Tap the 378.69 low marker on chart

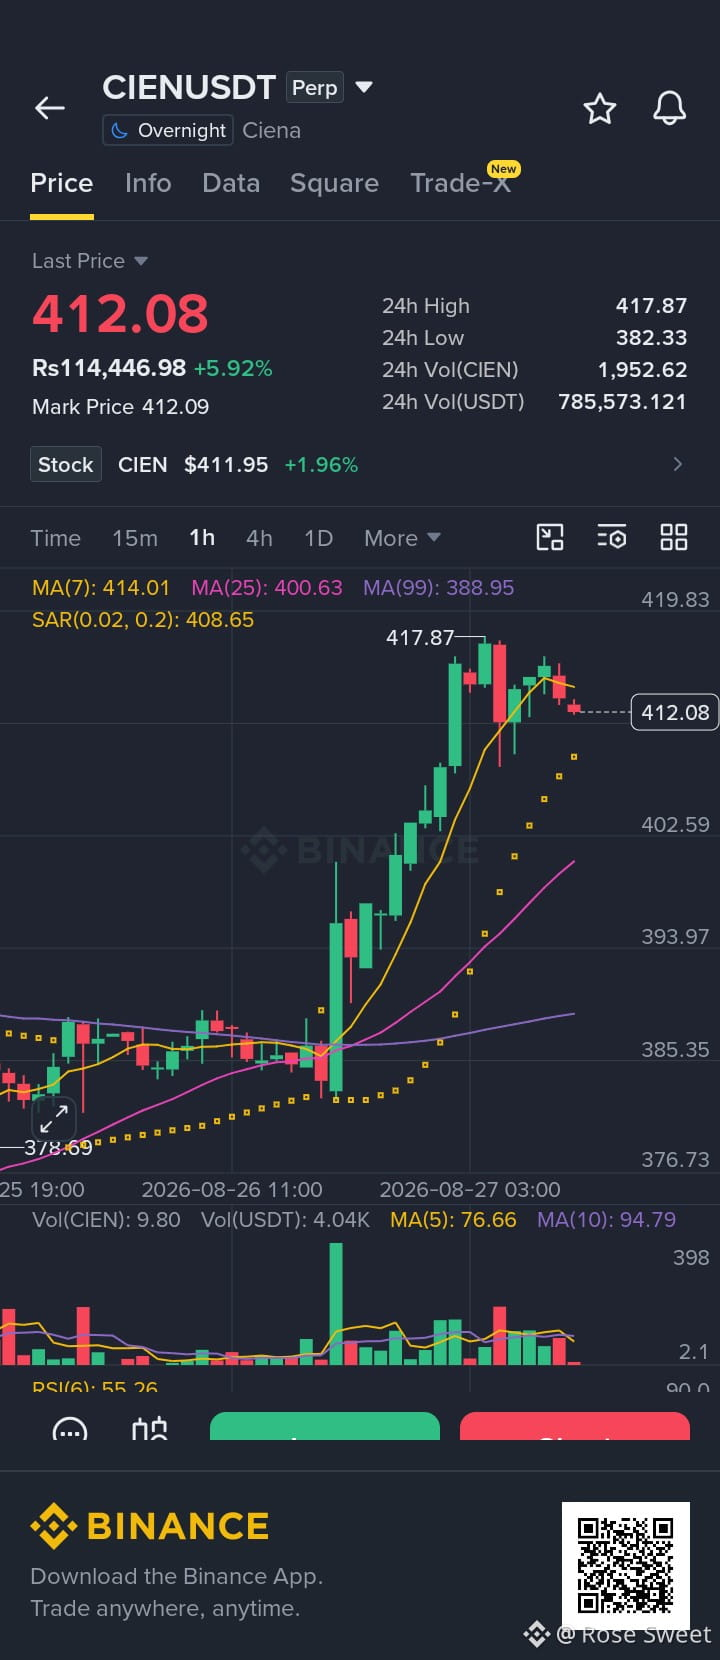tap(58, 1148)
